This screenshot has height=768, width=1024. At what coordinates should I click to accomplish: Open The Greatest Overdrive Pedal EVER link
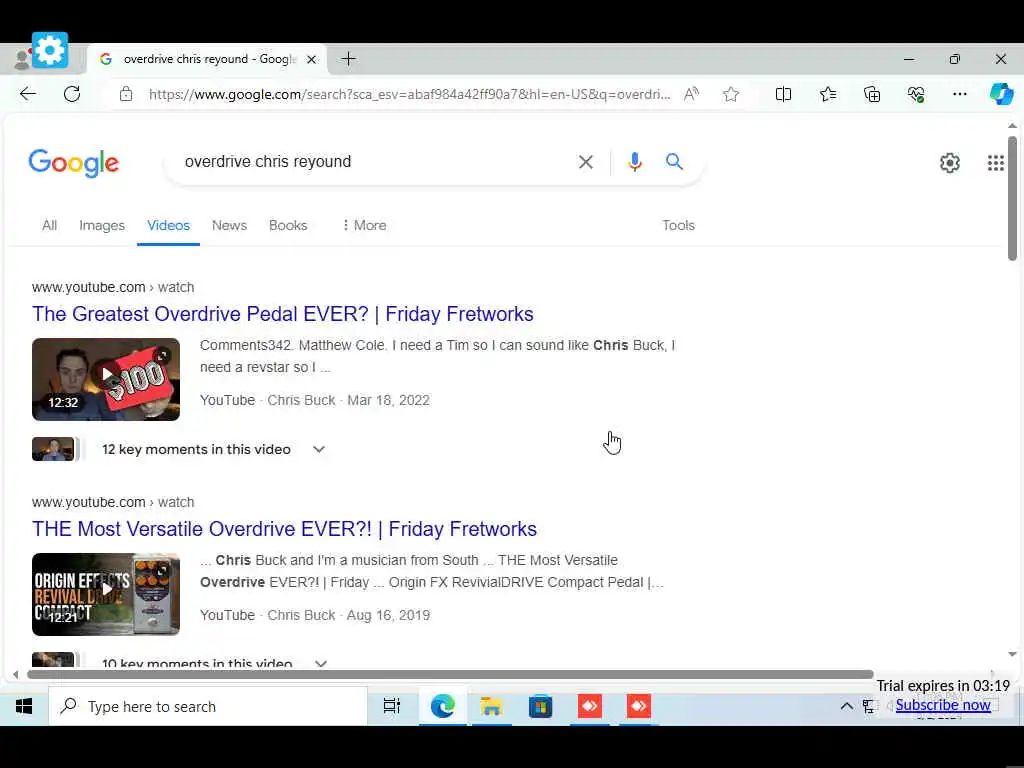click(x=283, y=314)
